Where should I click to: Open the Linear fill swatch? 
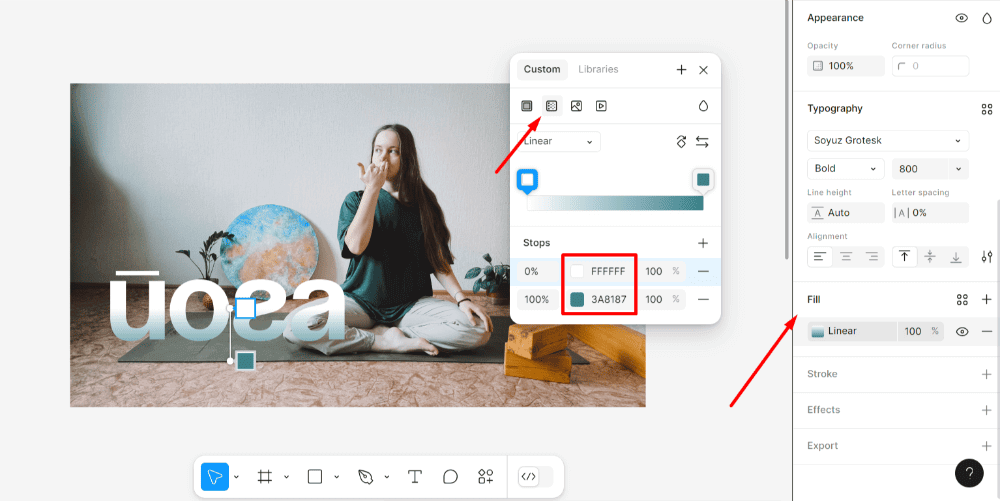pos(818,331)
